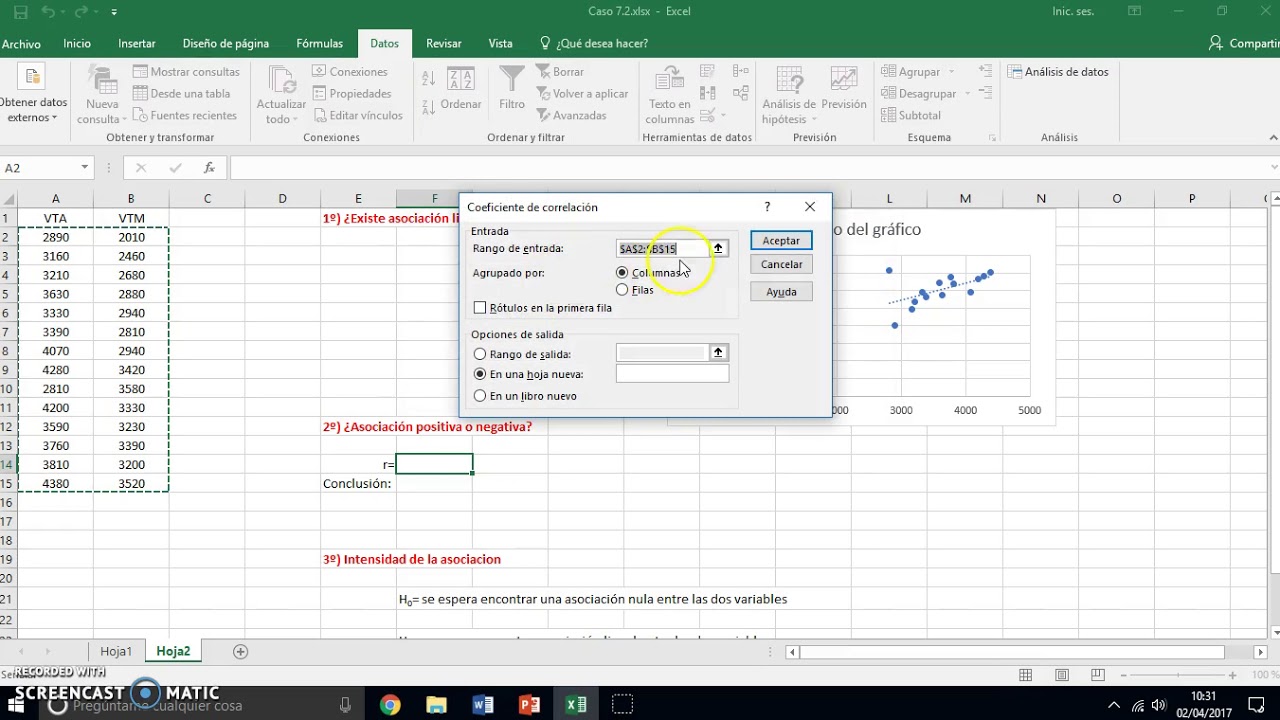
Task: Click the Undo arrow icon
Action: coord(49,12)
